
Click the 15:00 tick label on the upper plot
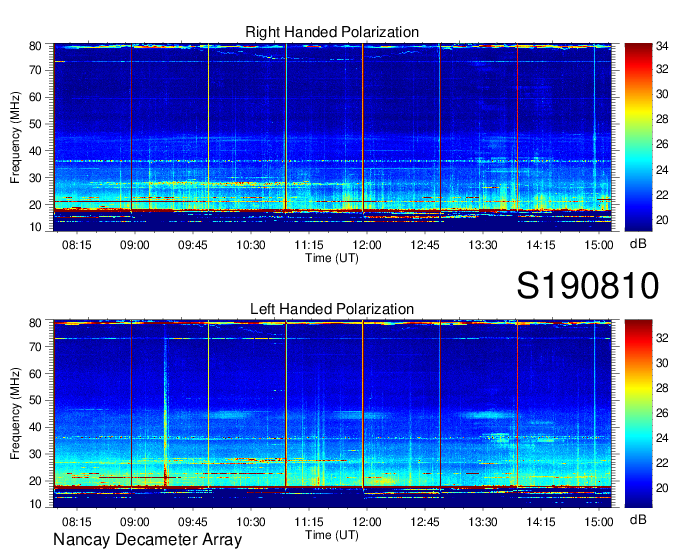(599, 245)
